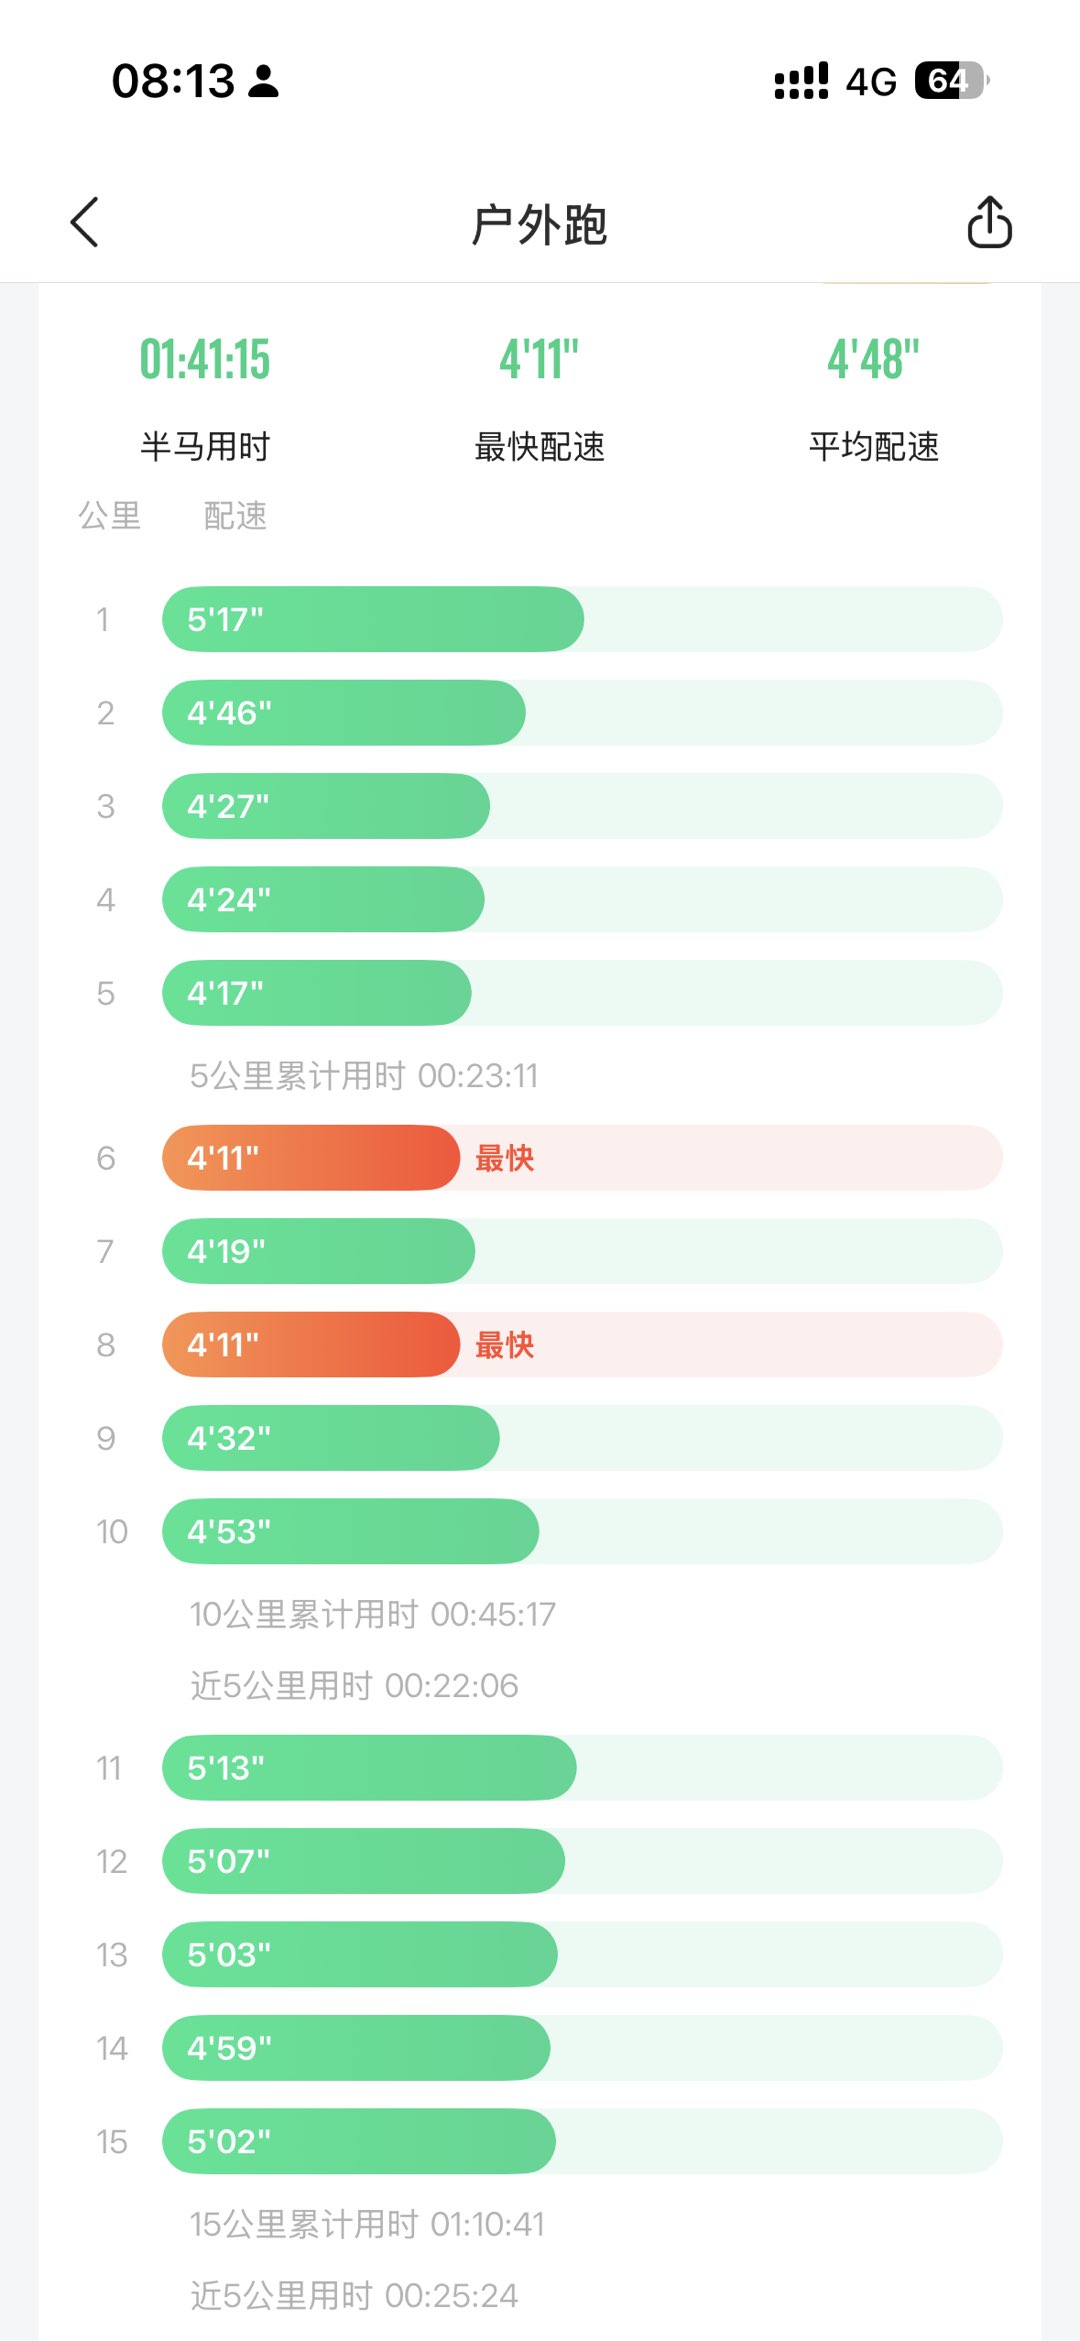Tap the 10公里累计用时 00:45:17 text

(x=373, y=1614)
